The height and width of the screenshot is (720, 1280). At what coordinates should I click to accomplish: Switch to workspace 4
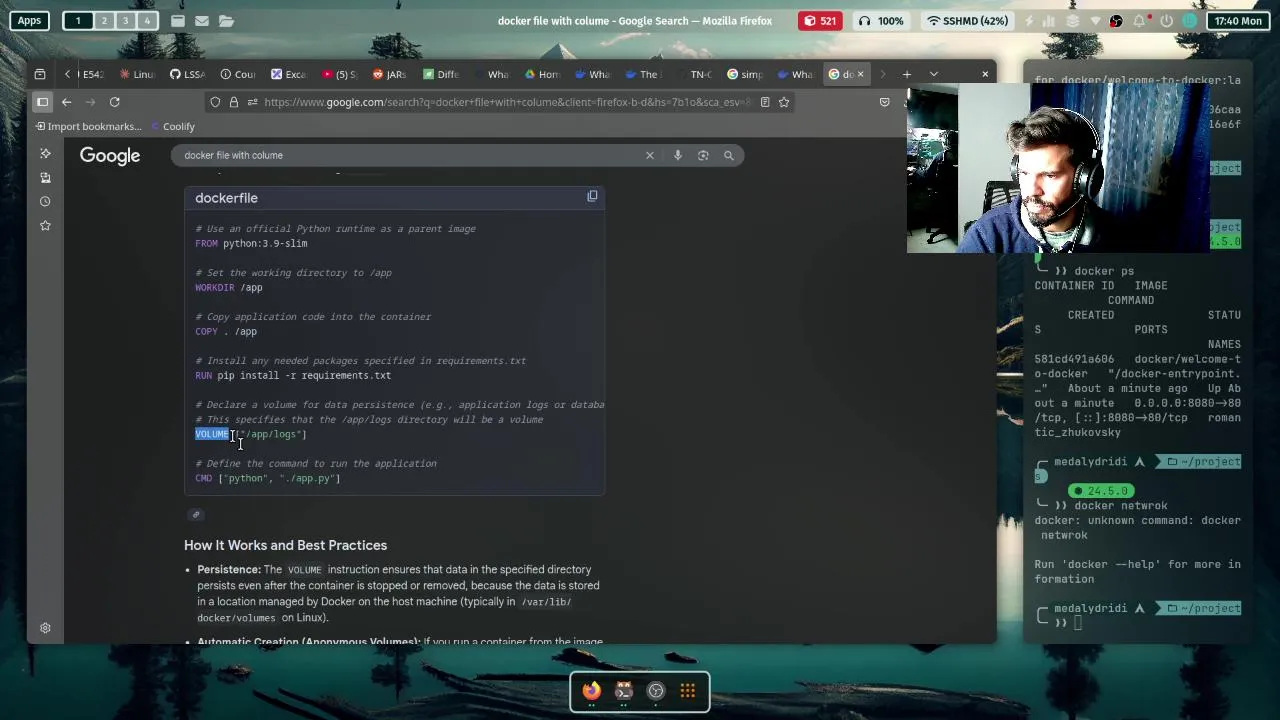147,21
